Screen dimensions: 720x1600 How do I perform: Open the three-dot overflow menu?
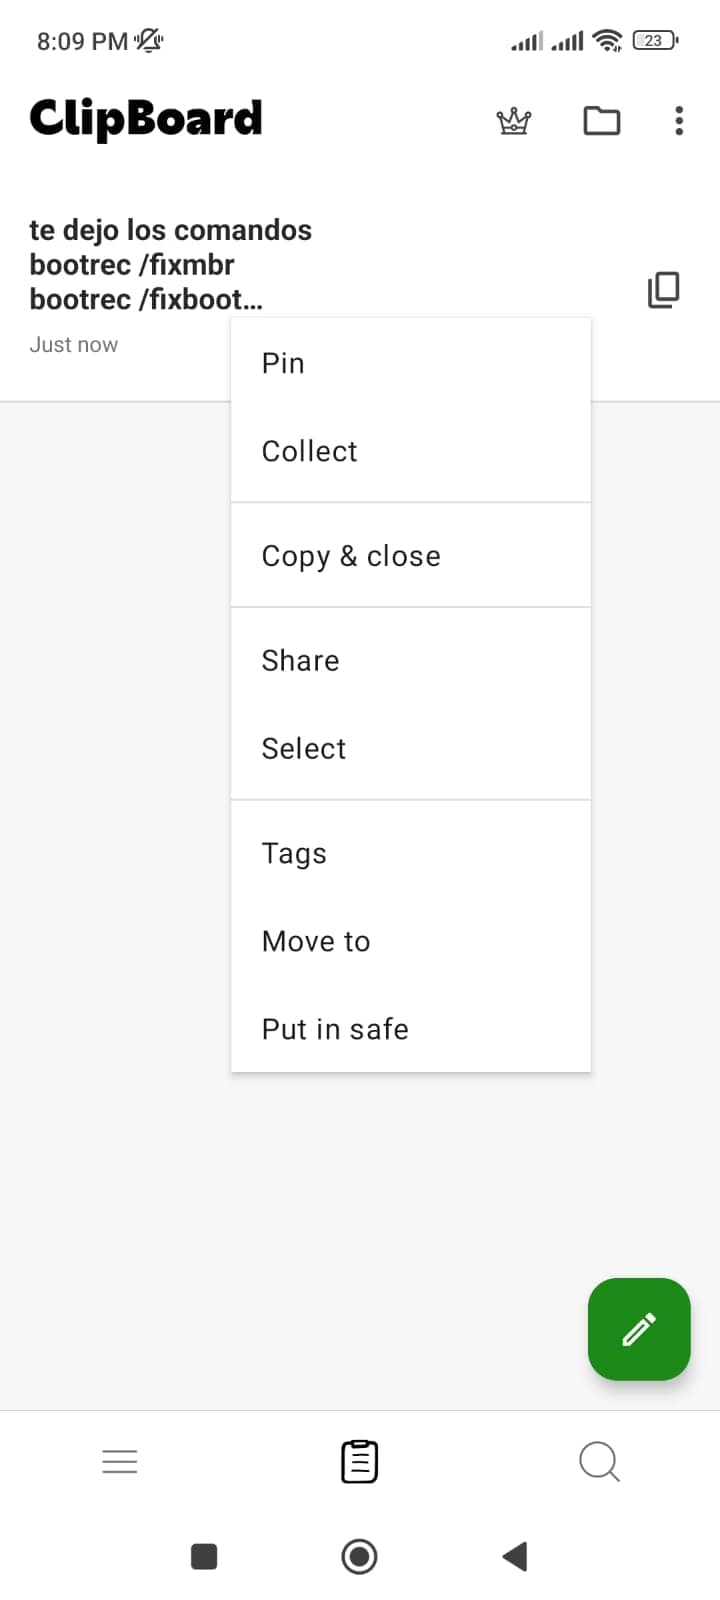pos(679,121)
